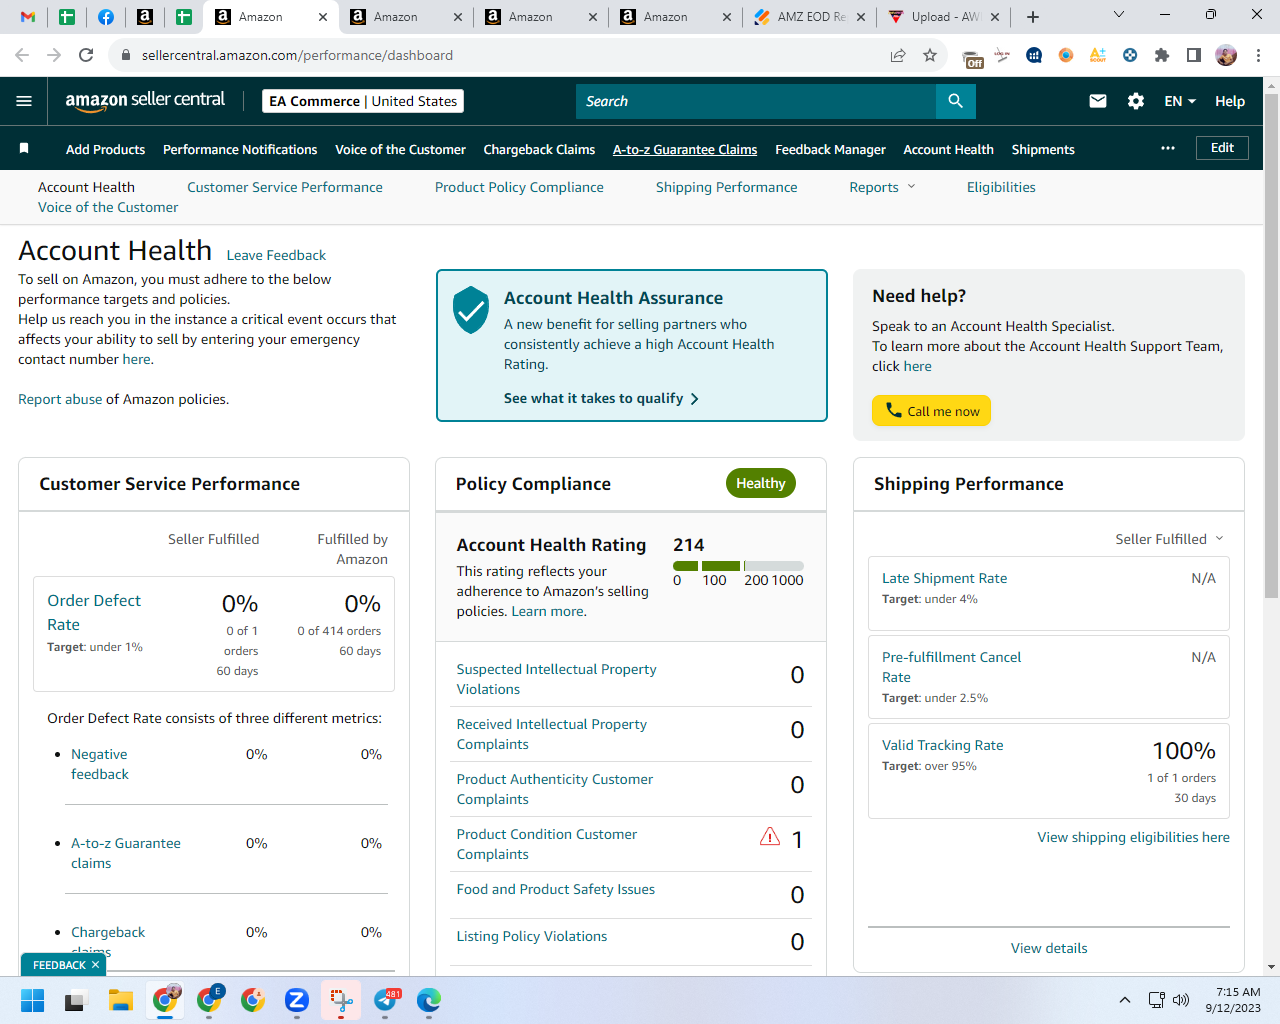The width and height of the screenshot is (1280, 1024).
Task: Open the Help link in header
Action: pos(1230,101)
